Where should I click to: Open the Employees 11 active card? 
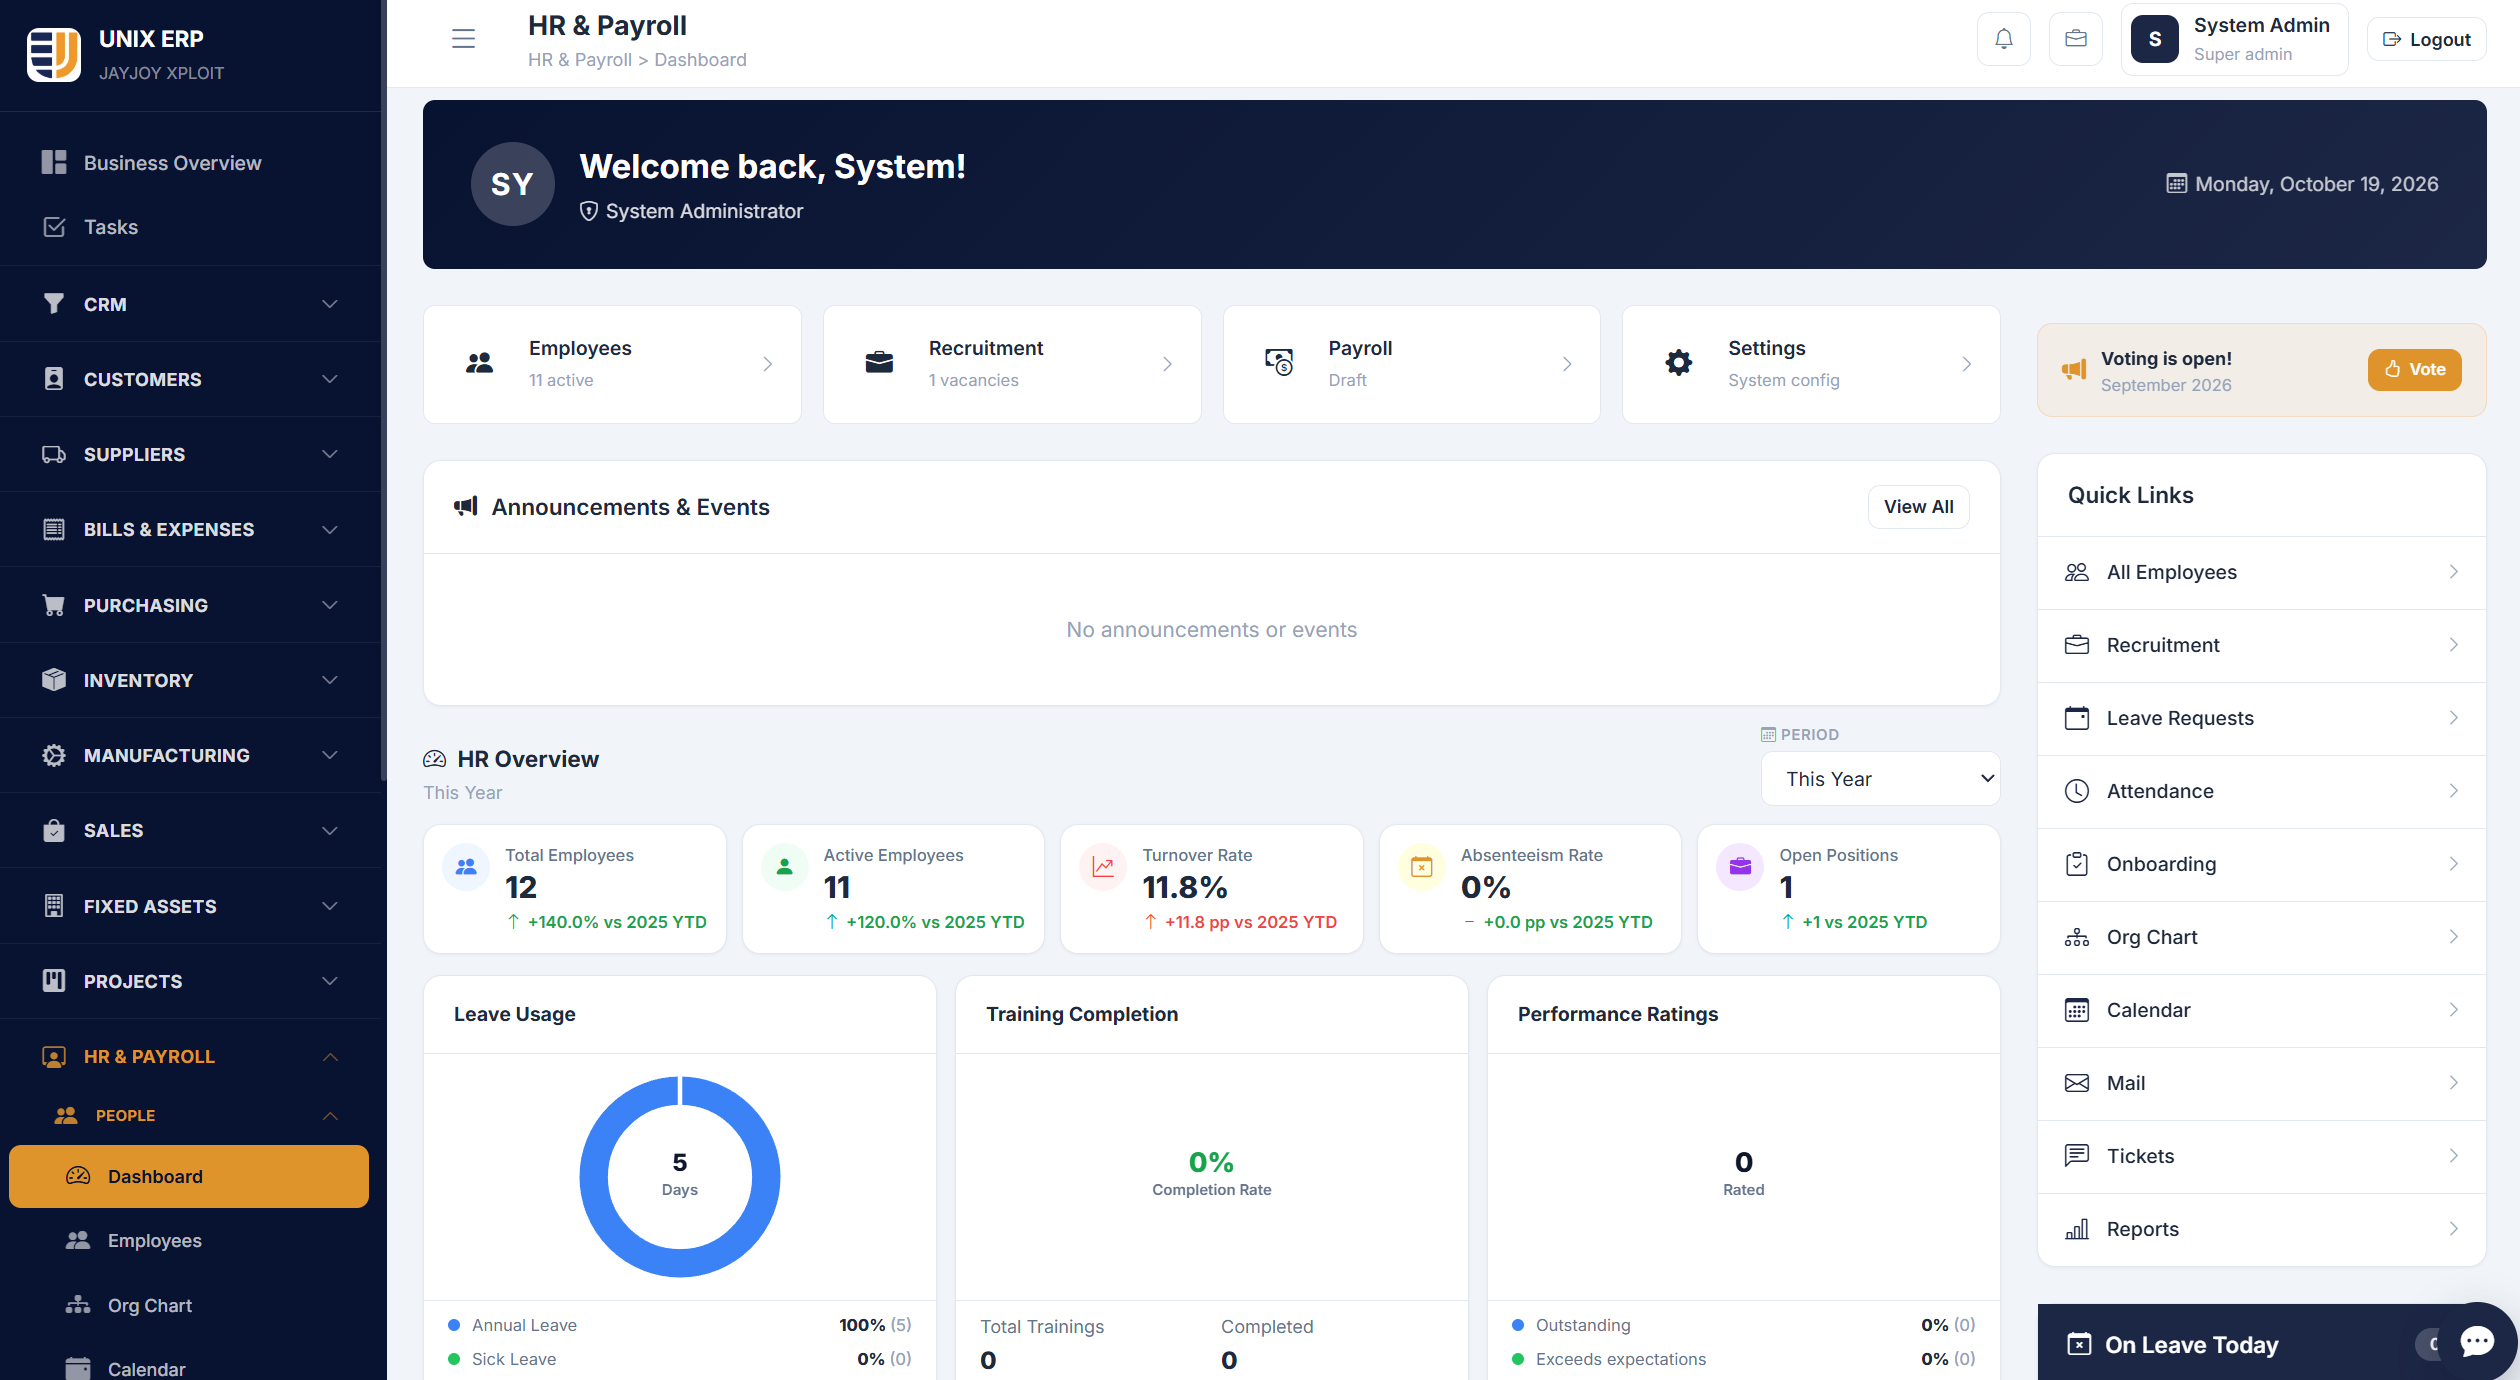pos(612,364)
